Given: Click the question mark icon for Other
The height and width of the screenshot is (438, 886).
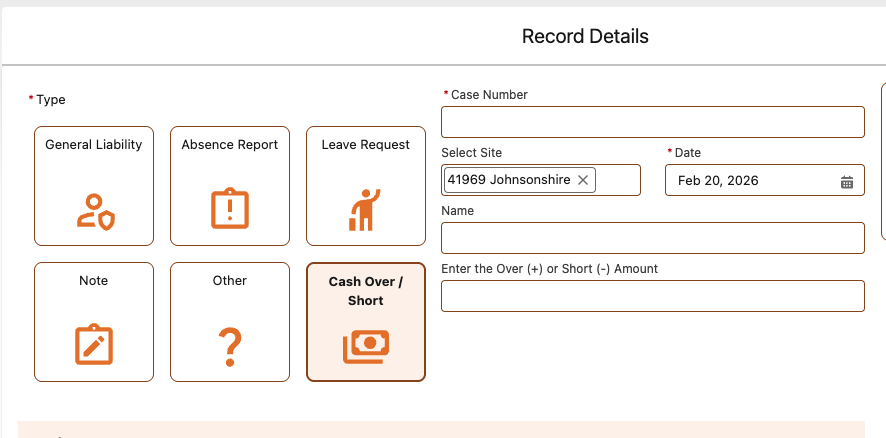Looking at the screenshot, I should click(230, 346).
